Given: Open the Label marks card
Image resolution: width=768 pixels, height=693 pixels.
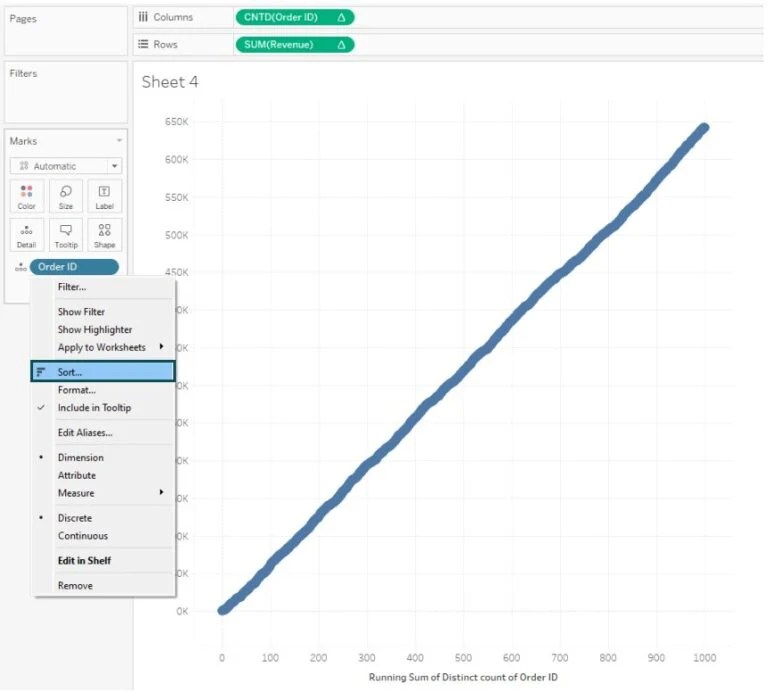Looking at the screenshot, I should tap(104, 197).
